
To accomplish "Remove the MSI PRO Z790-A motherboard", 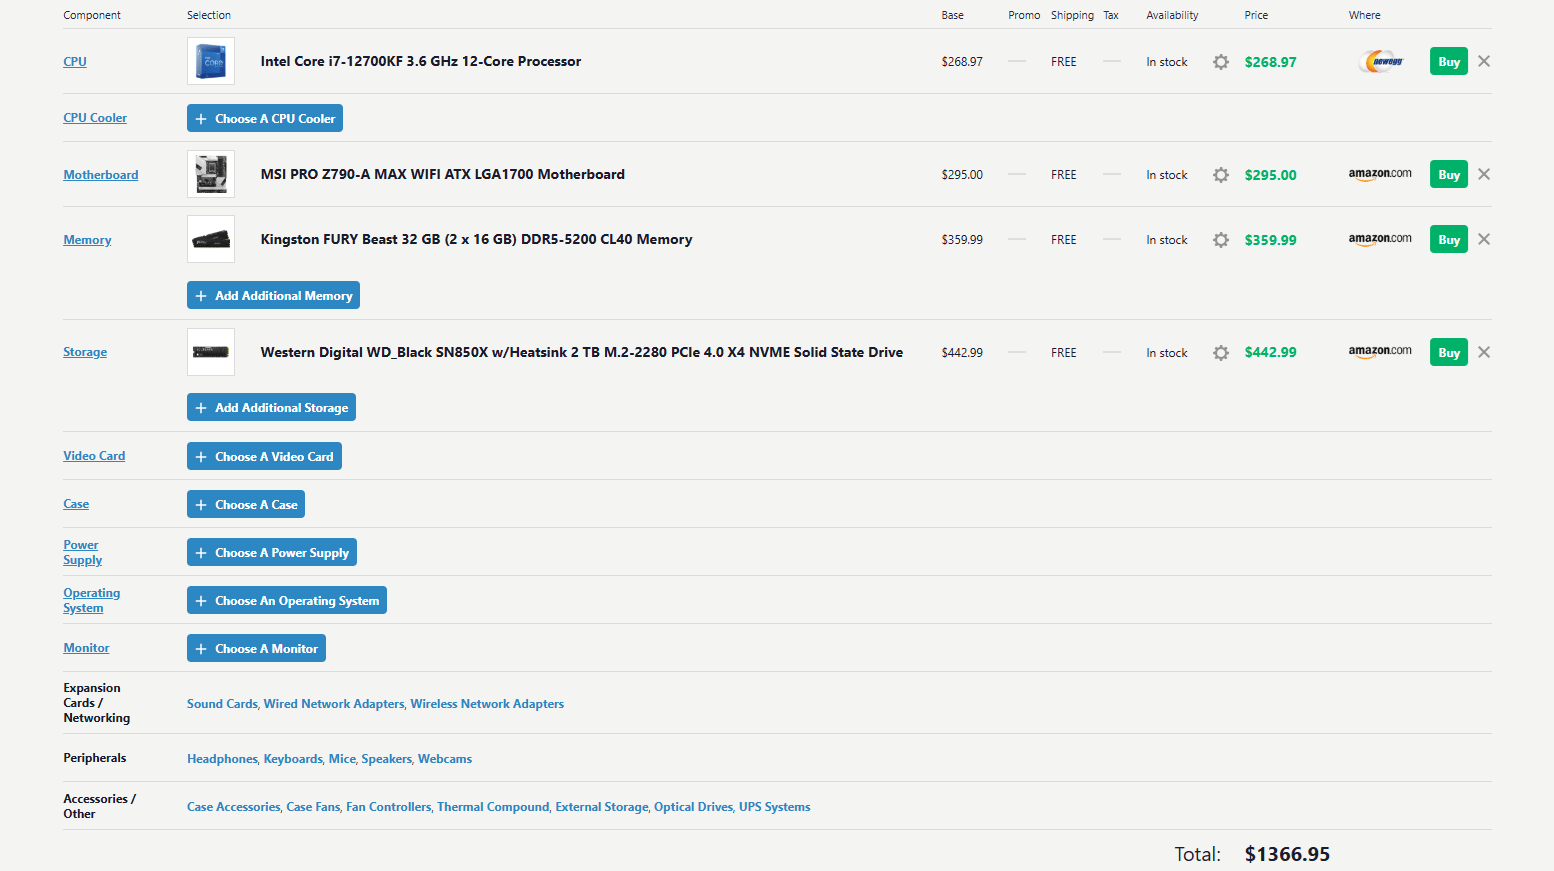I will [1484, 174].
